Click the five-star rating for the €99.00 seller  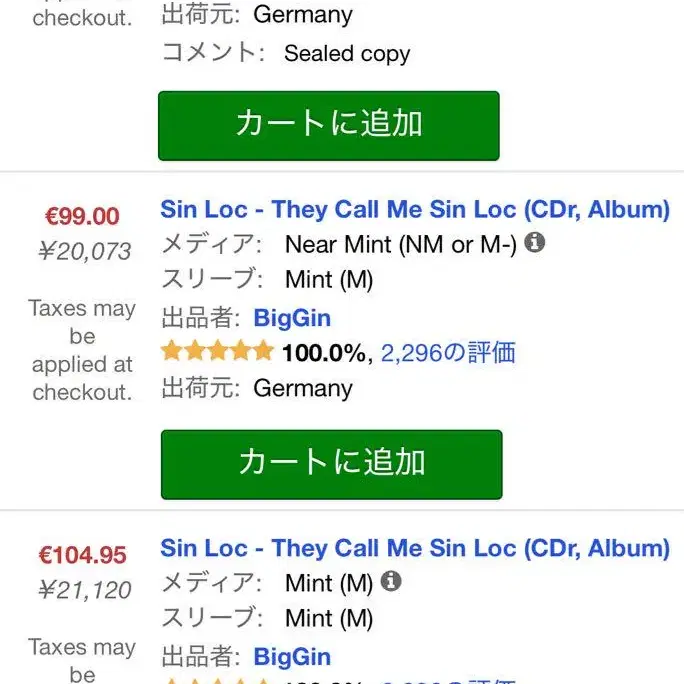(x=217, y=351)
